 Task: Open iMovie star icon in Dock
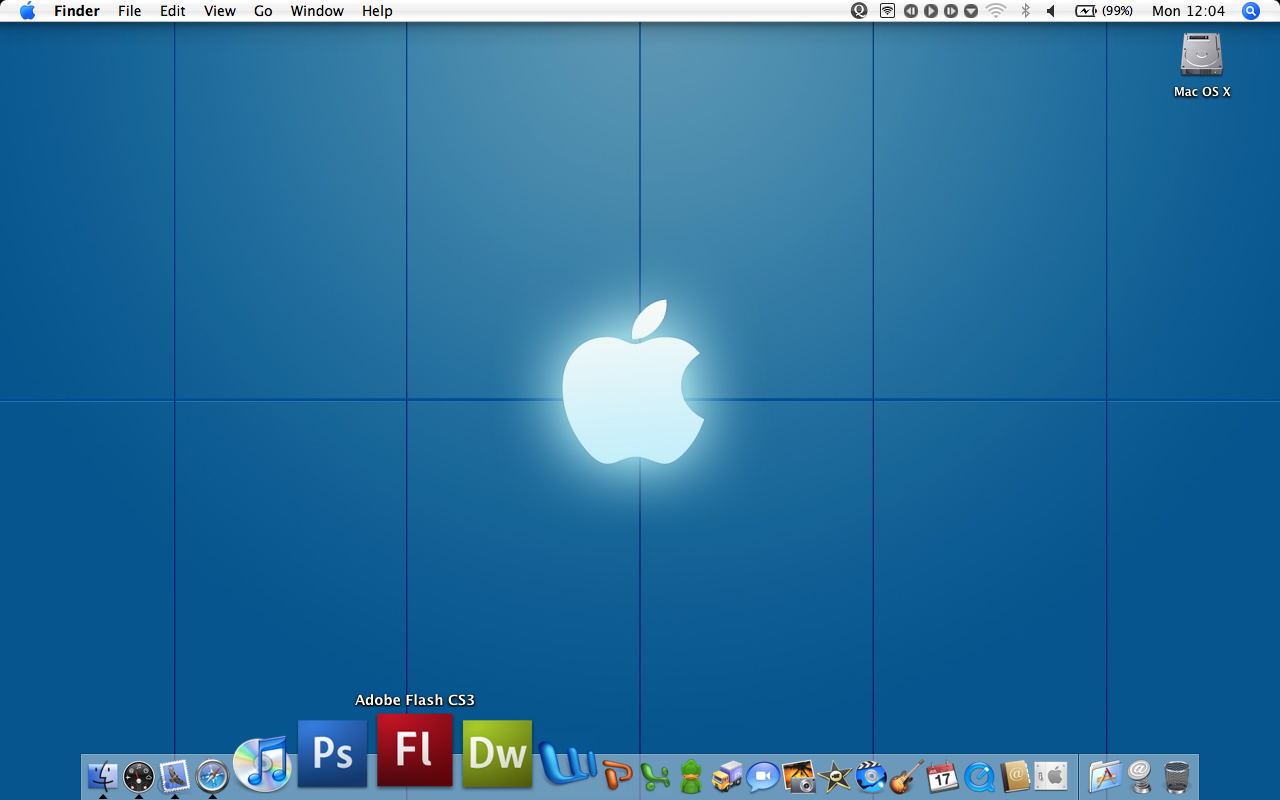click(x=835, y=776)
